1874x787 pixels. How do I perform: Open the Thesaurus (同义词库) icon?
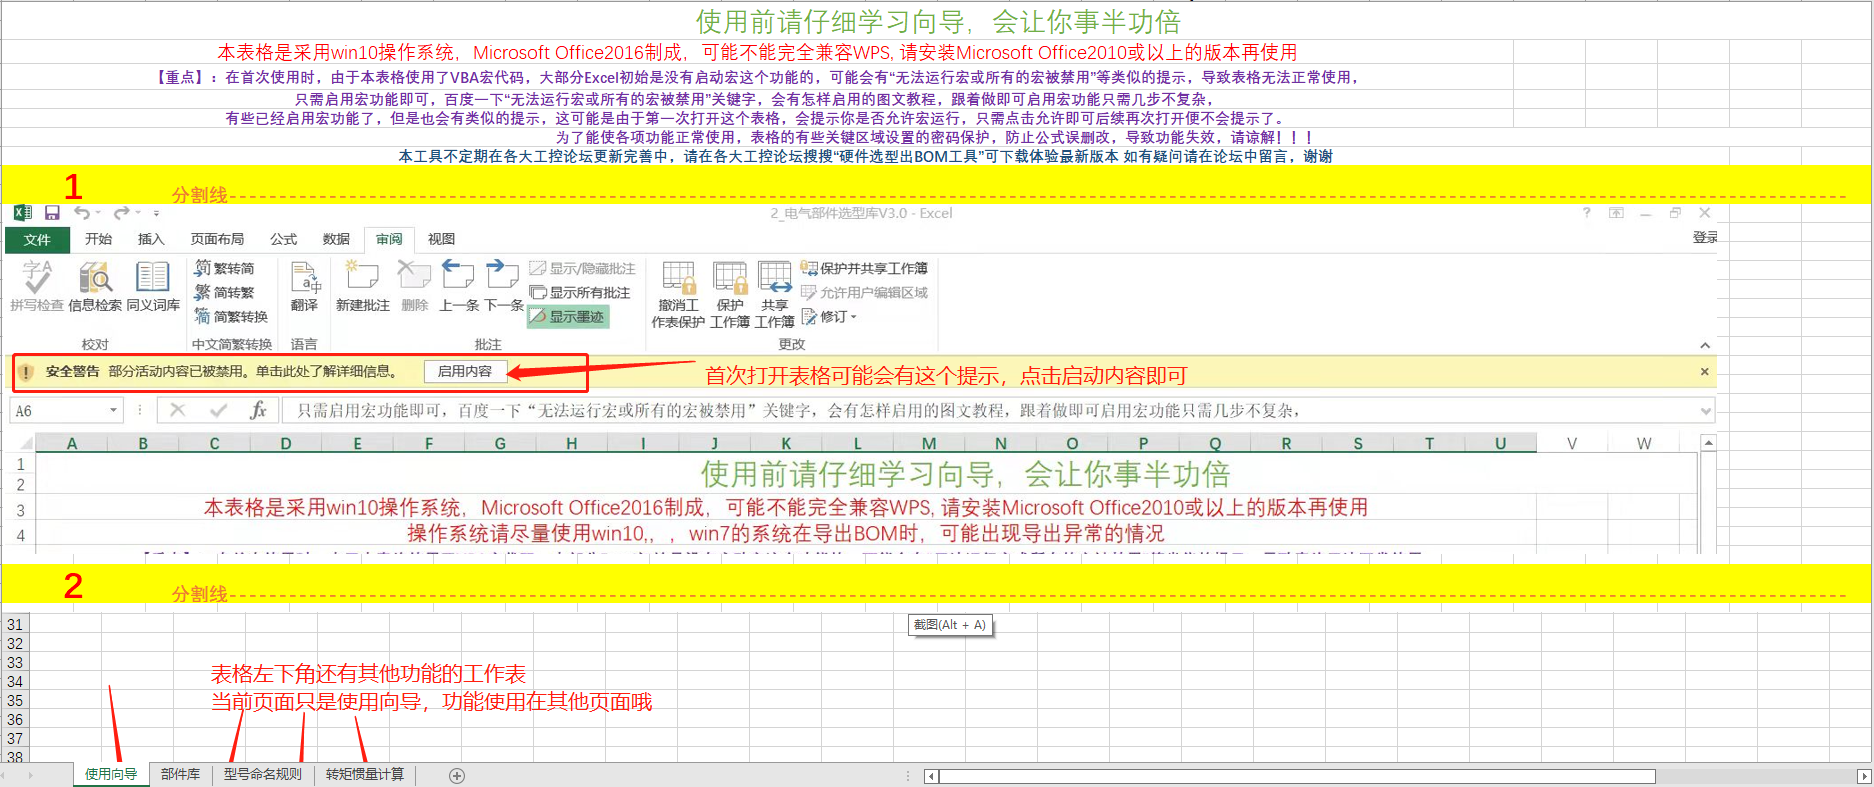click(153, 284)
